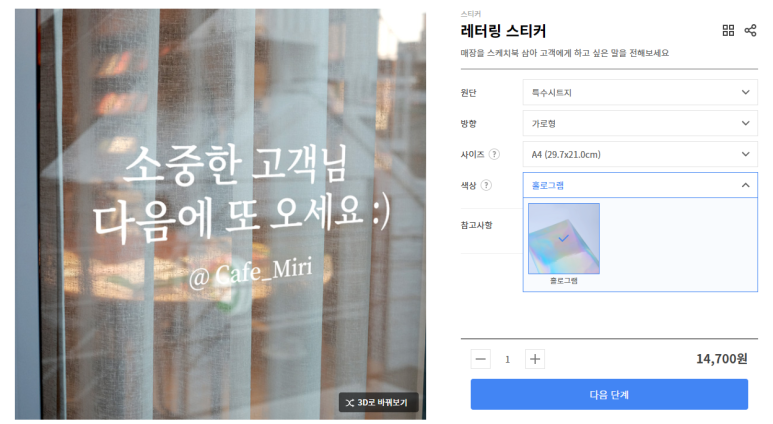Collapse the 색상 dropdown showing 홀로그램
The width and height of the screenshot is (773, 424).
640,185
